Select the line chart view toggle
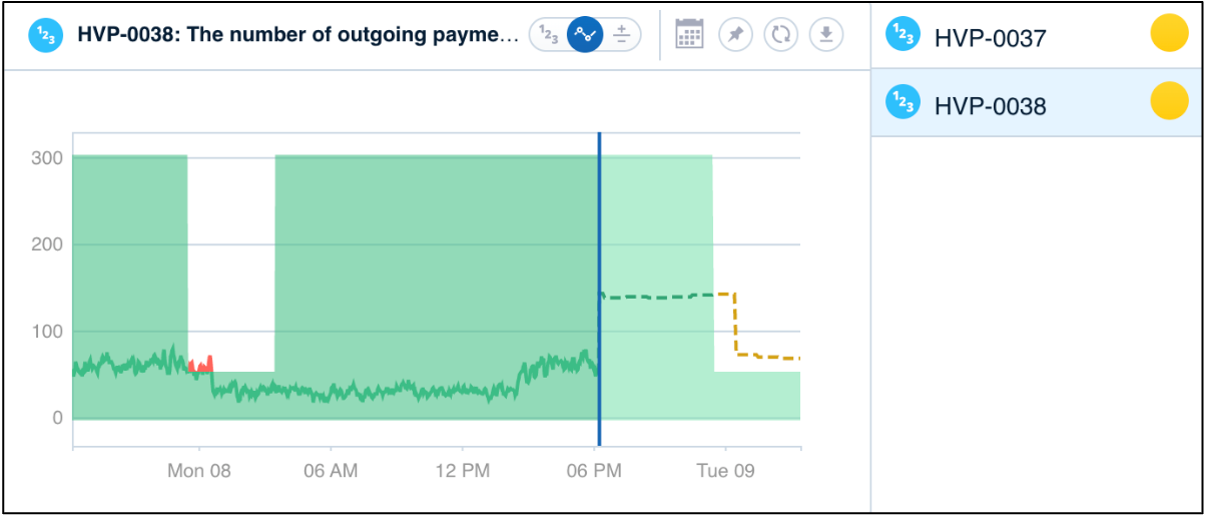Screen dimensions: 1206x516 585,35
